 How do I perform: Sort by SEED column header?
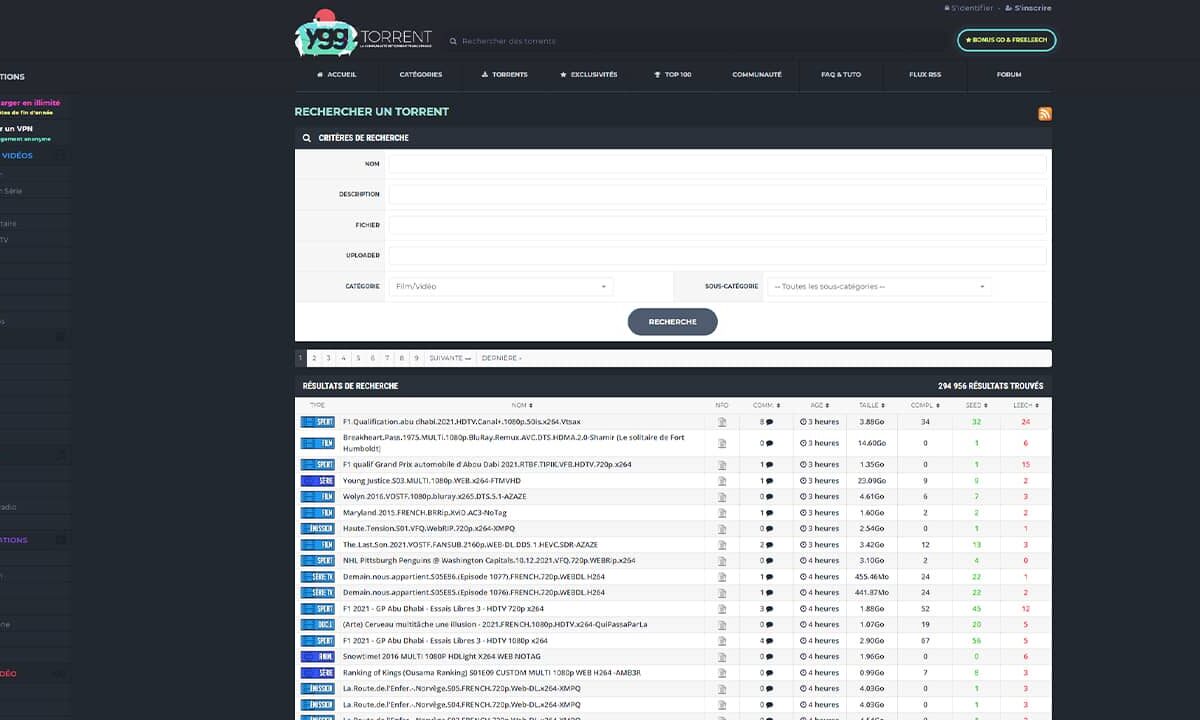click(x=975, y=405)
